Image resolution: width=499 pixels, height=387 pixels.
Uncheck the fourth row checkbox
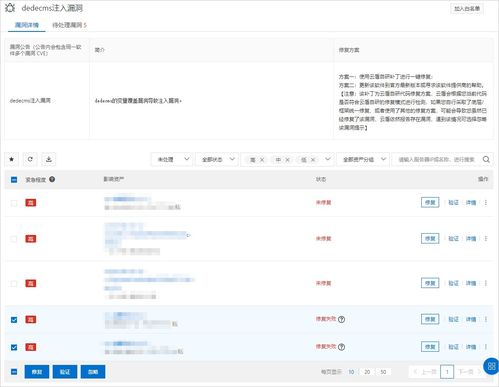(14, 320)
